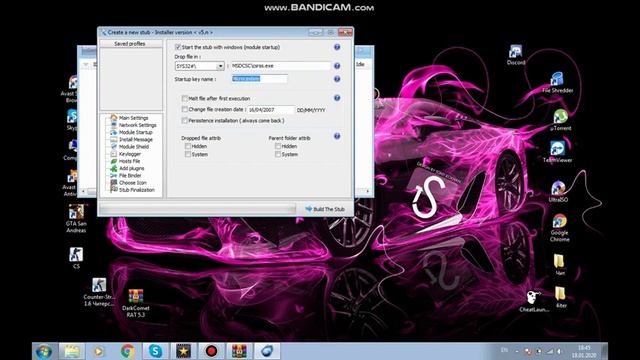The width and height of the screenshot is (640, 360).
Task: Click the star icon in the taskbar
Action: click(x=183, y=351)
